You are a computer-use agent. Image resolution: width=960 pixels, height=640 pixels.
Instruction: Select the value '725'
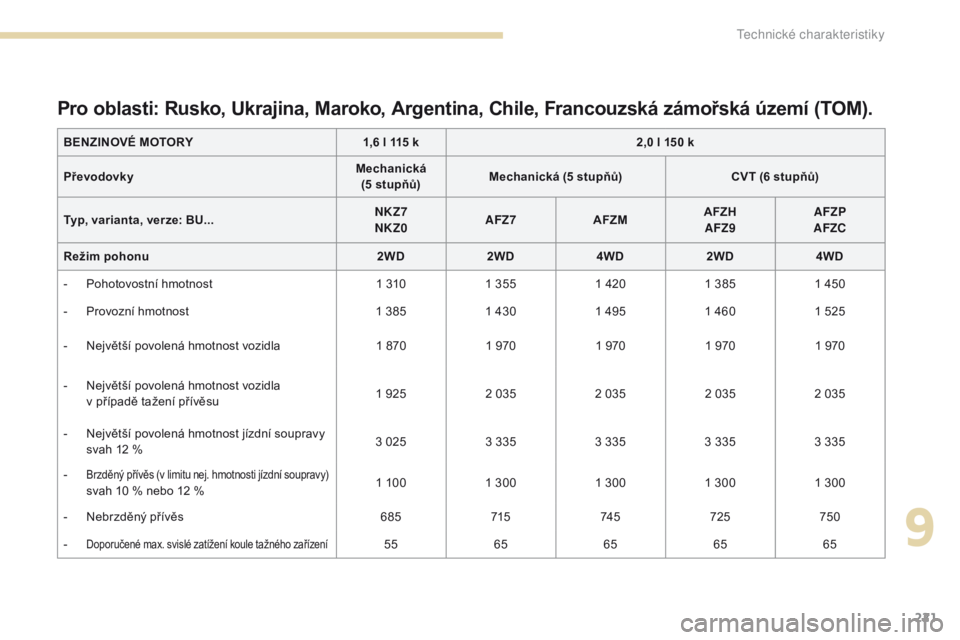tap(720, 516)
